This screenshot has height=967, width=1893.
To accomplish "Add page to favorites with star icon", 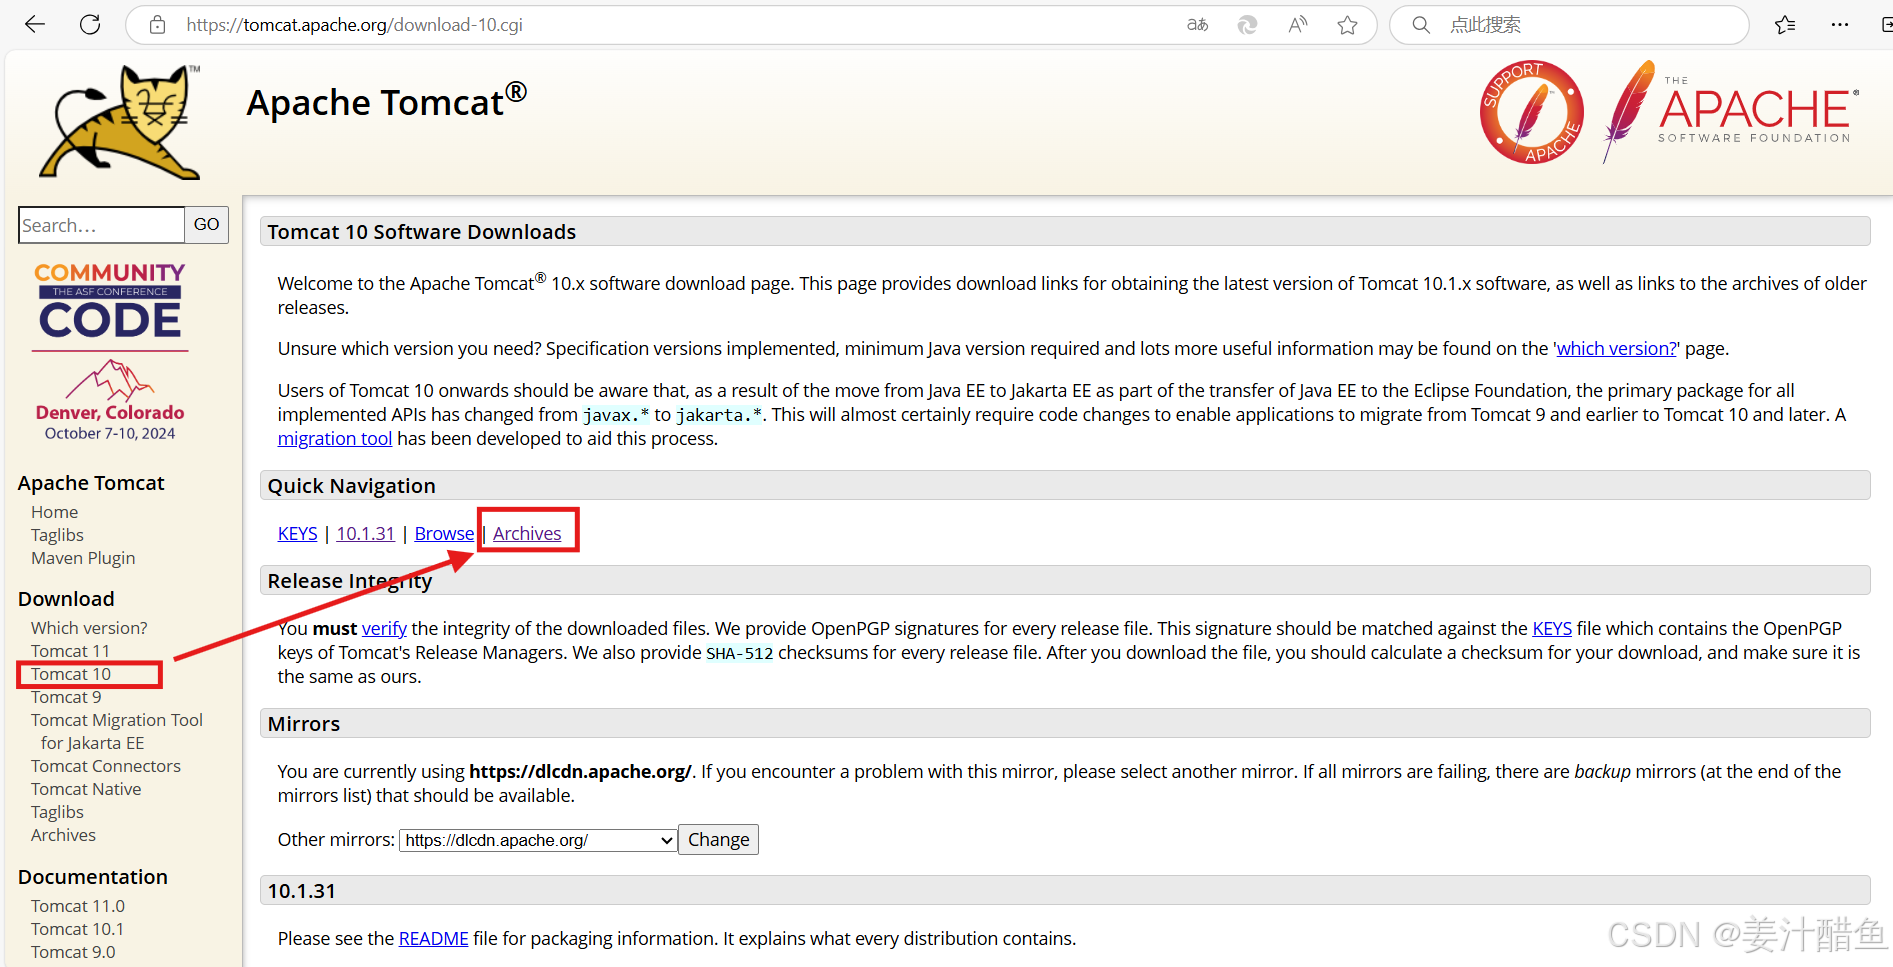I will pos(1348,25).
